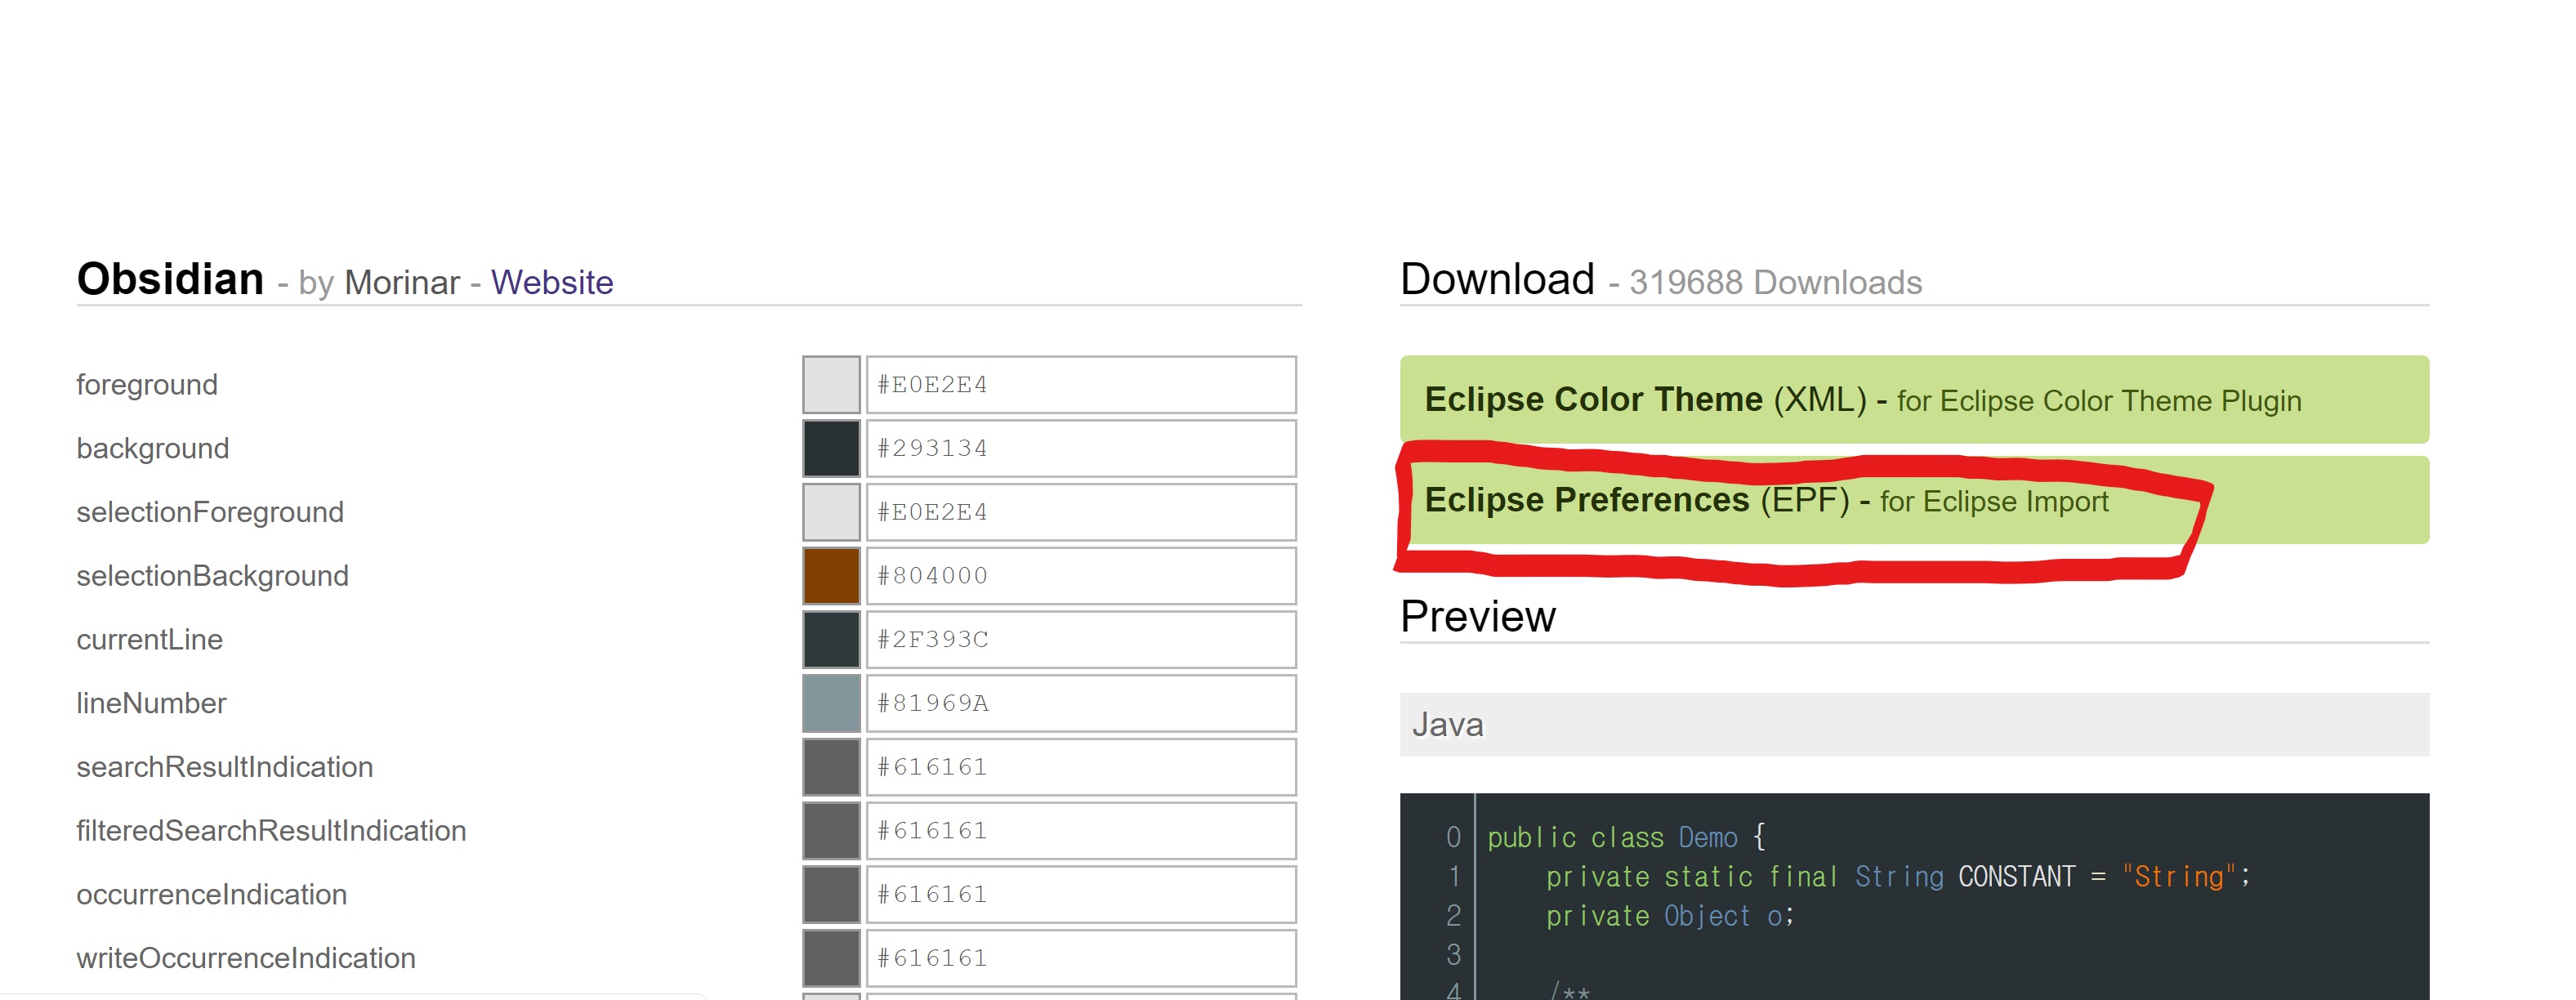Click the writeOccurrenceIndication hex field
The image size is (2576, 1000).
tap(1080, 958)
